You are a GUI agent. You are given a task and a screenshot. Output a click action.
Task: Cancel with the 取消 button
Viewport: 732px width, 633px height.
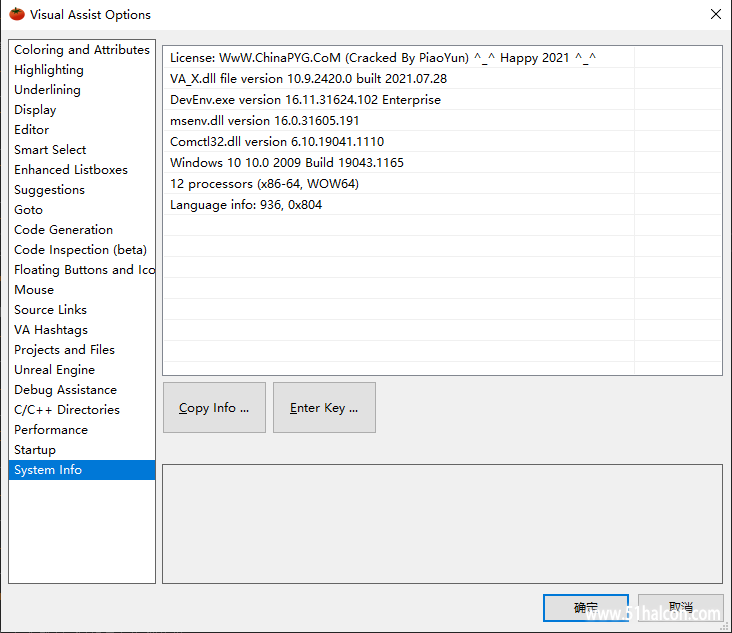pos(681,607)
